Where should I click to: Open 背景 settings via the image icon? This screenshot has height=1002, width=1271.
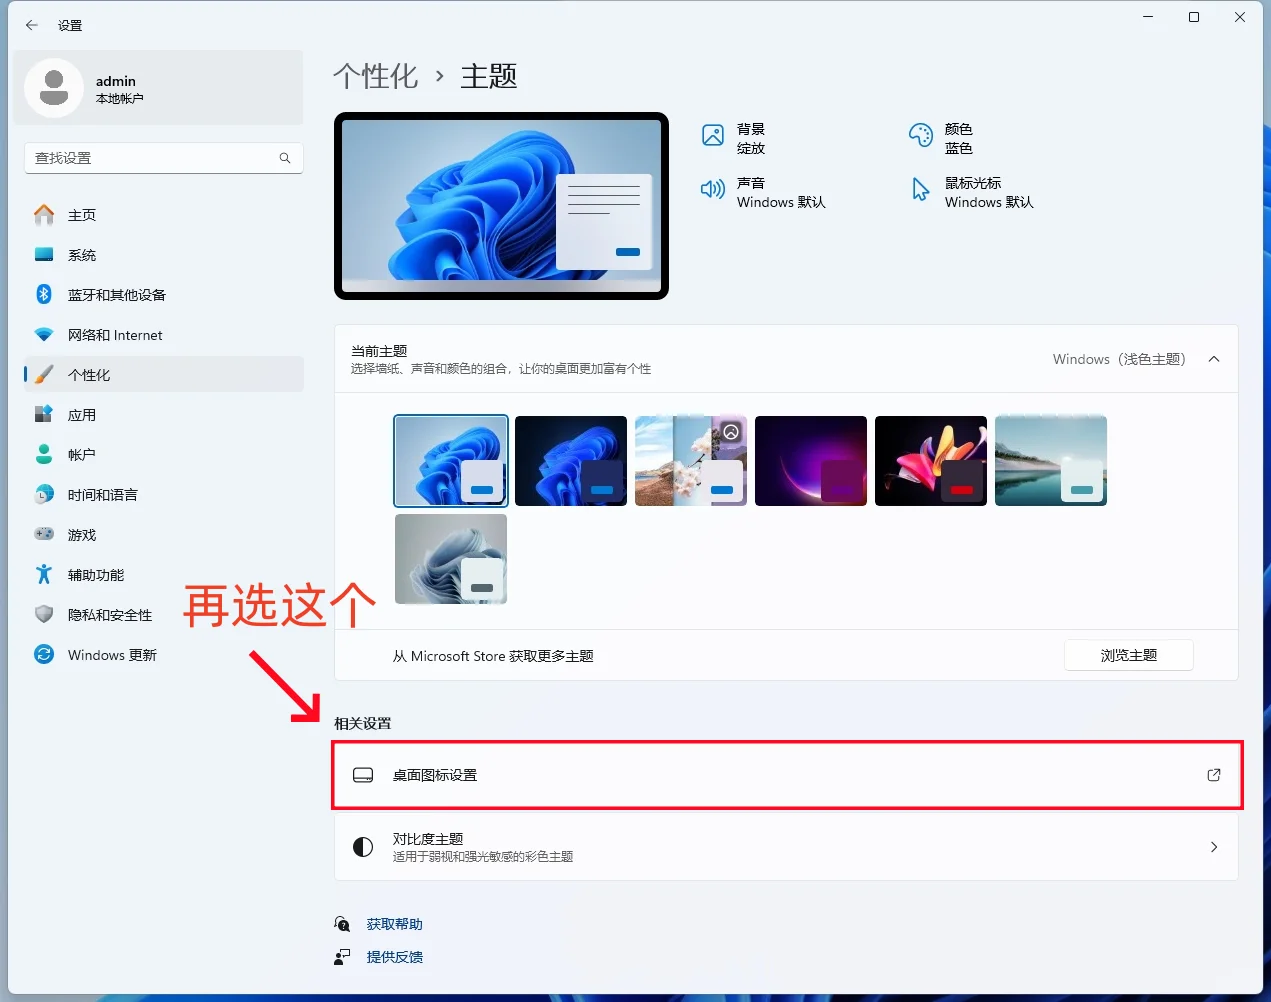coord(713,134)
